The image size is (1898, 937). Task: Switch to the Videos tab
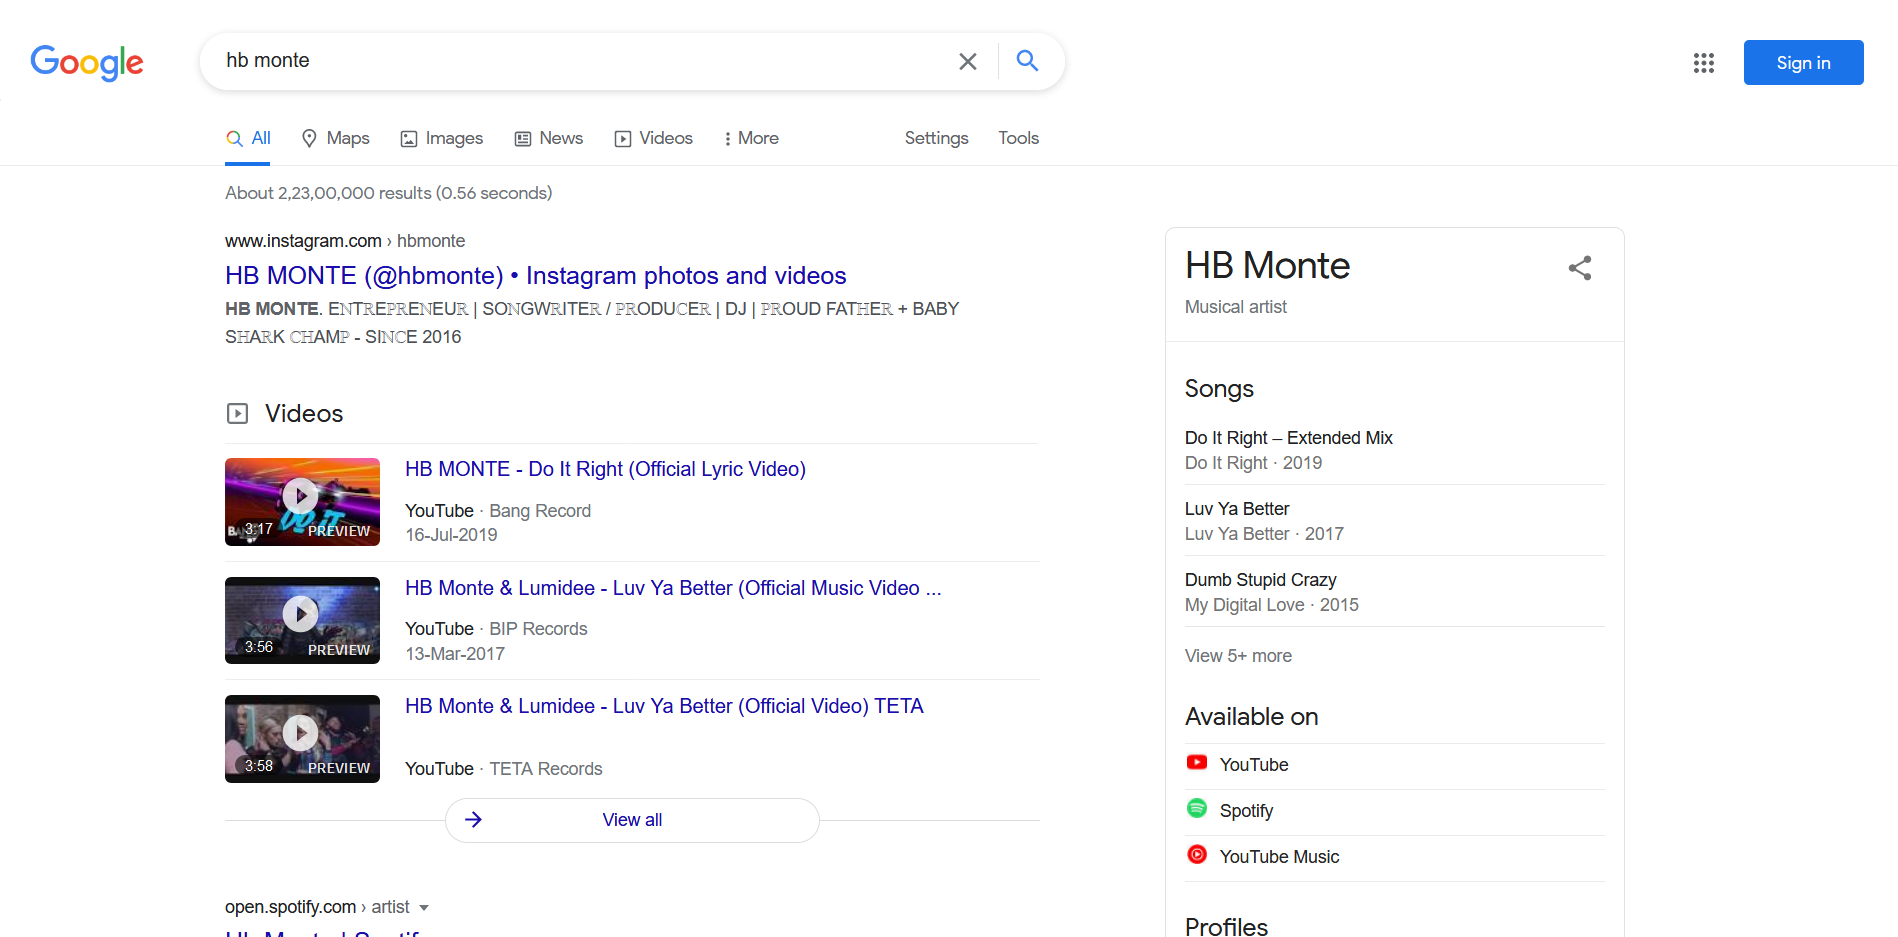653,138
